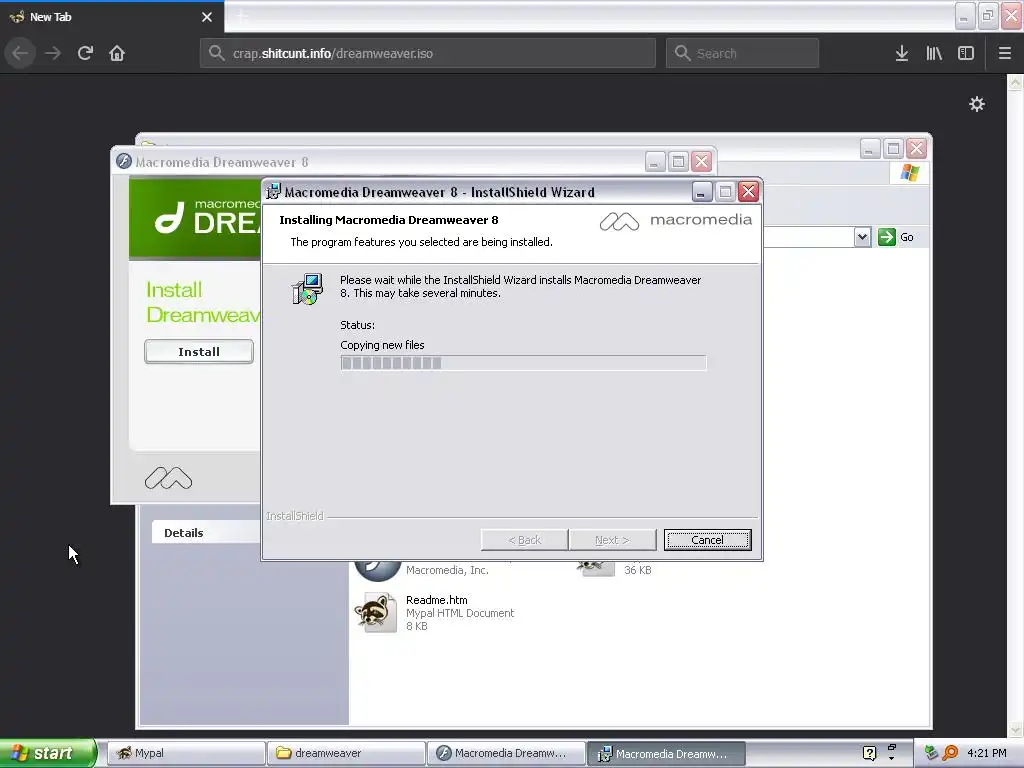Click the Dreamweaver launcher title icon

tap(123, 161)
